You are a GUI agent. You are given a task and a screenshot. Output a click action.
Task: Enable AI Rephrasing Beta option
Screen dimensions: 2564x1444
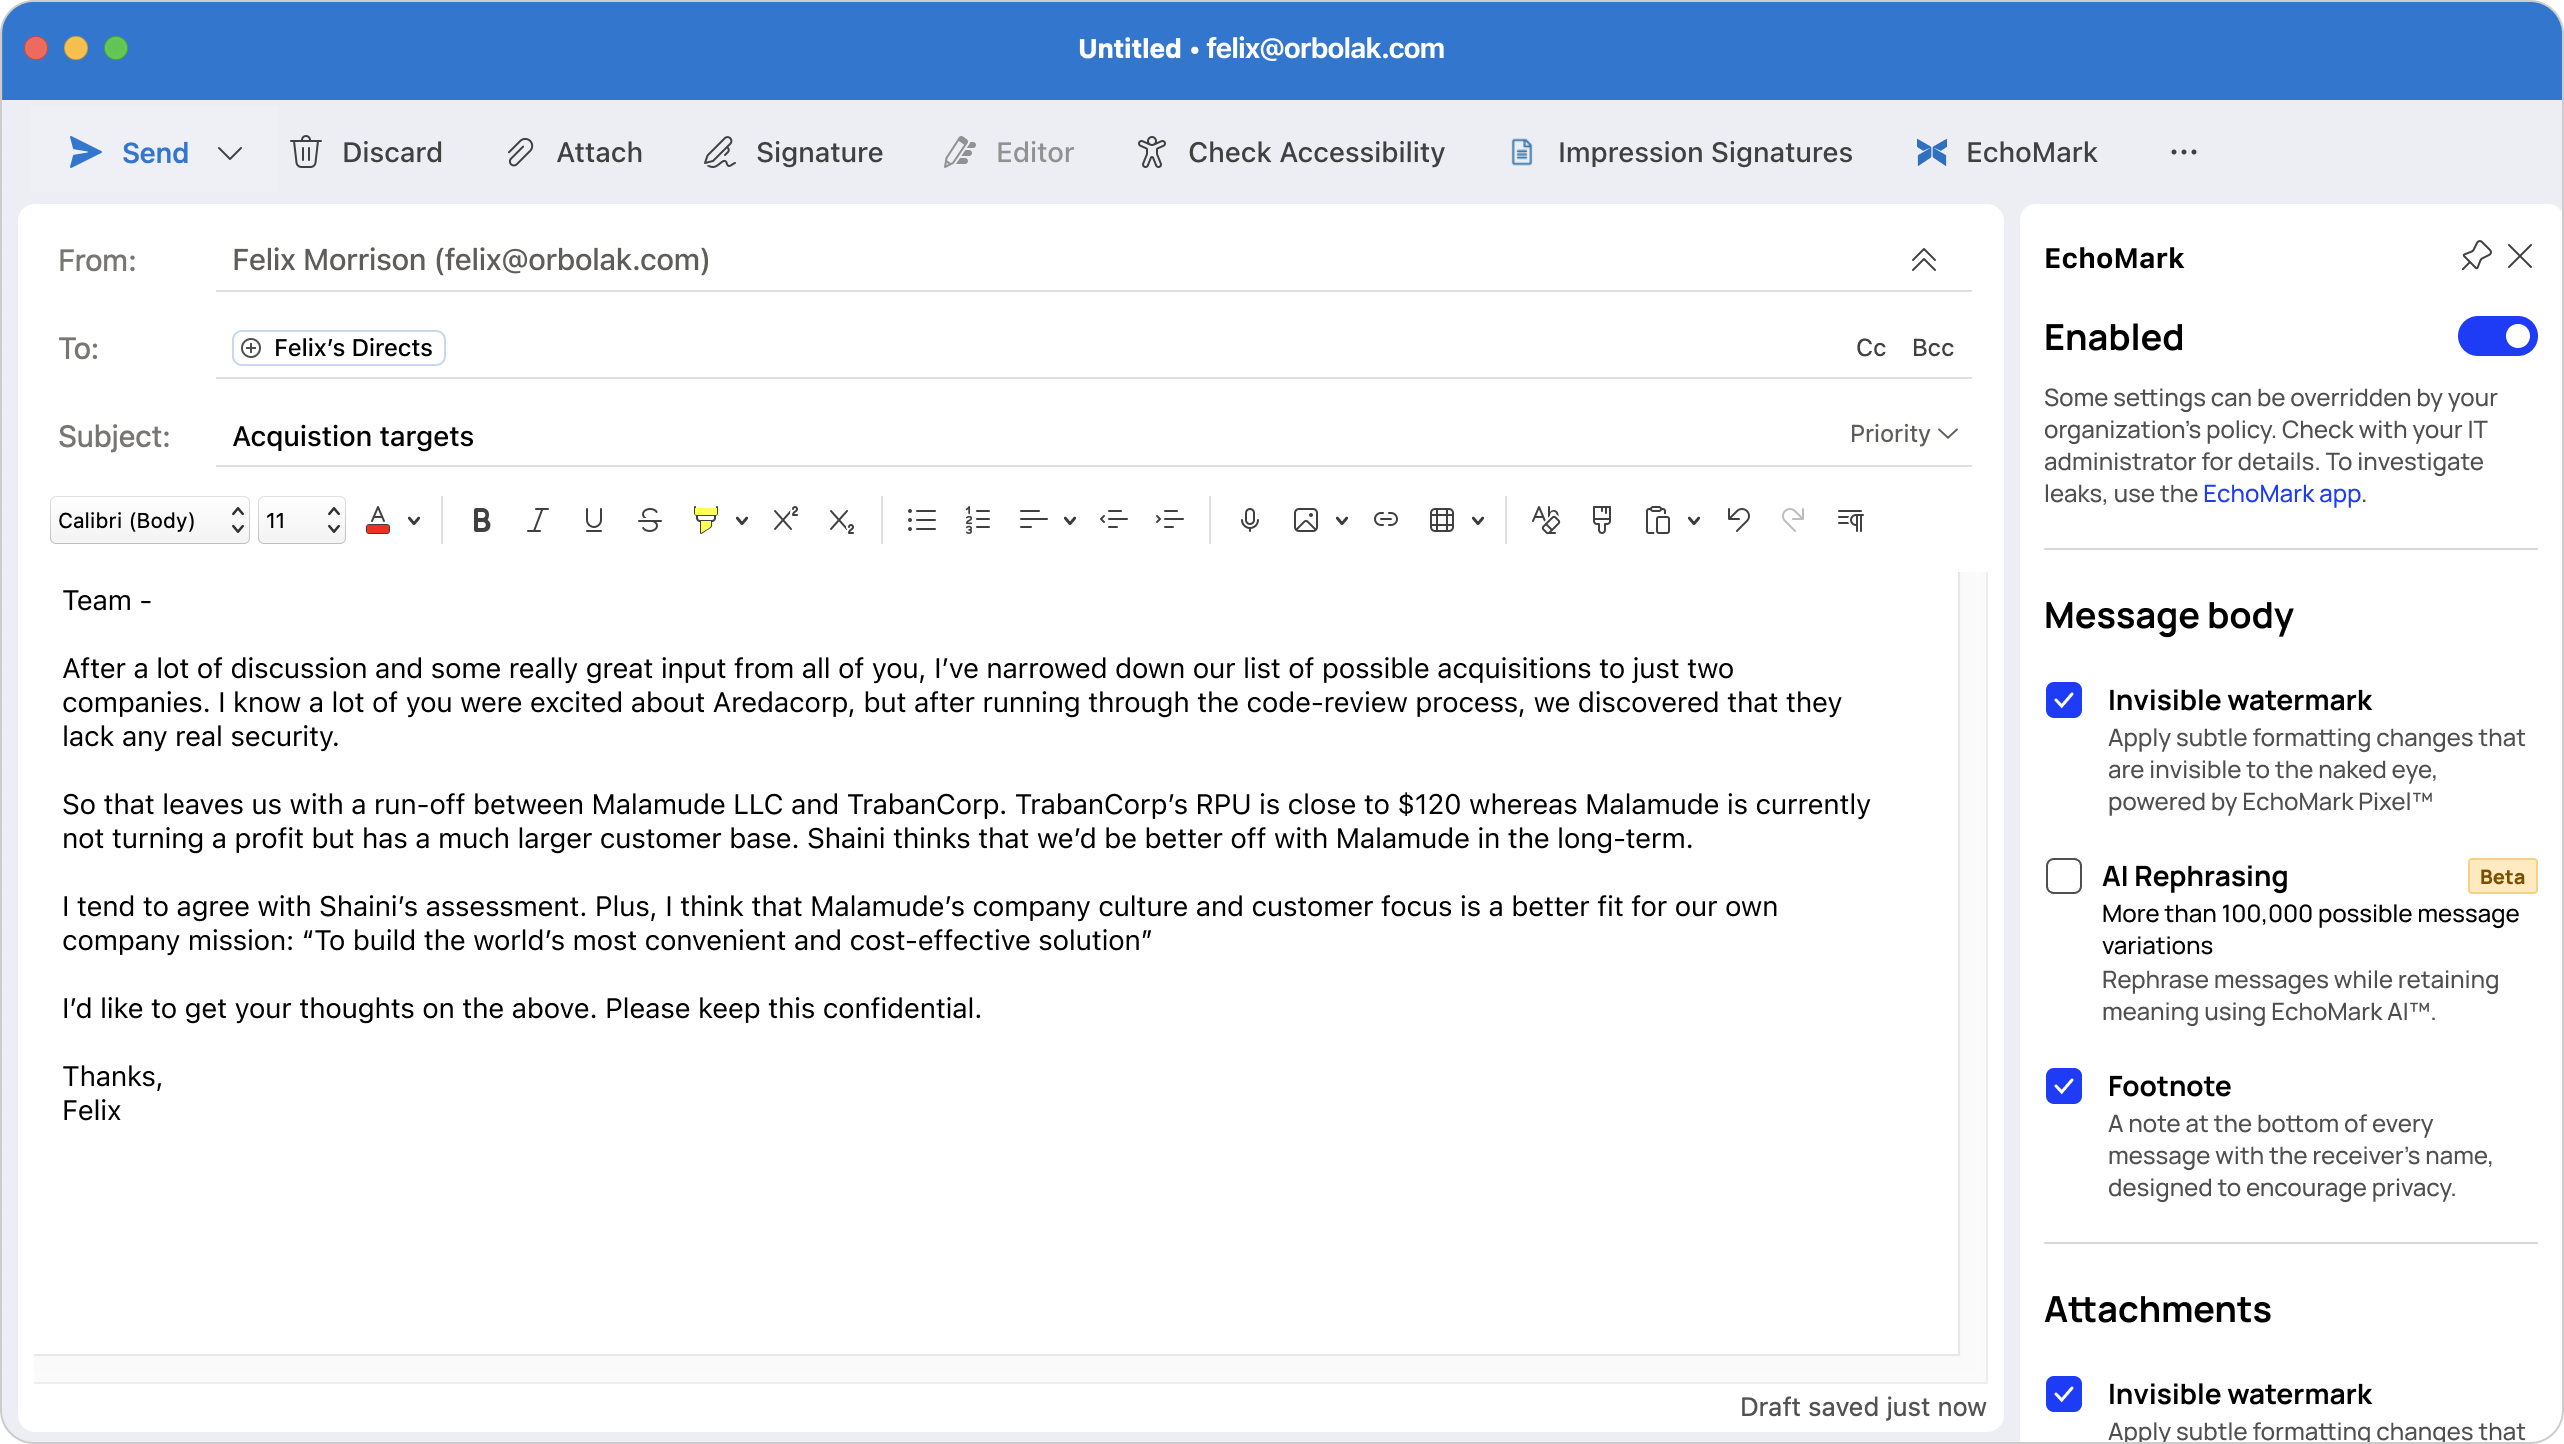click(2064, 876)
